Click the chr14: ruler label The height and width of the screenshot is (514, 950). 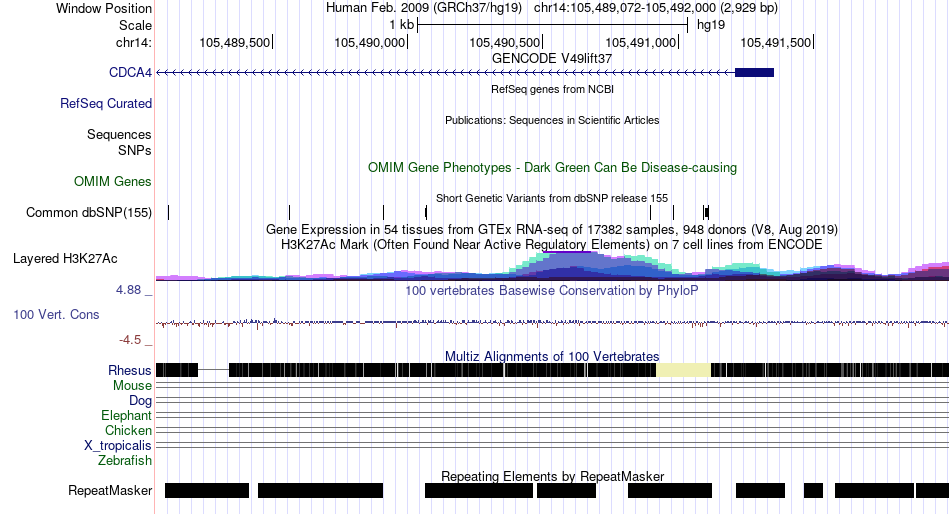(x=134, y=42)
